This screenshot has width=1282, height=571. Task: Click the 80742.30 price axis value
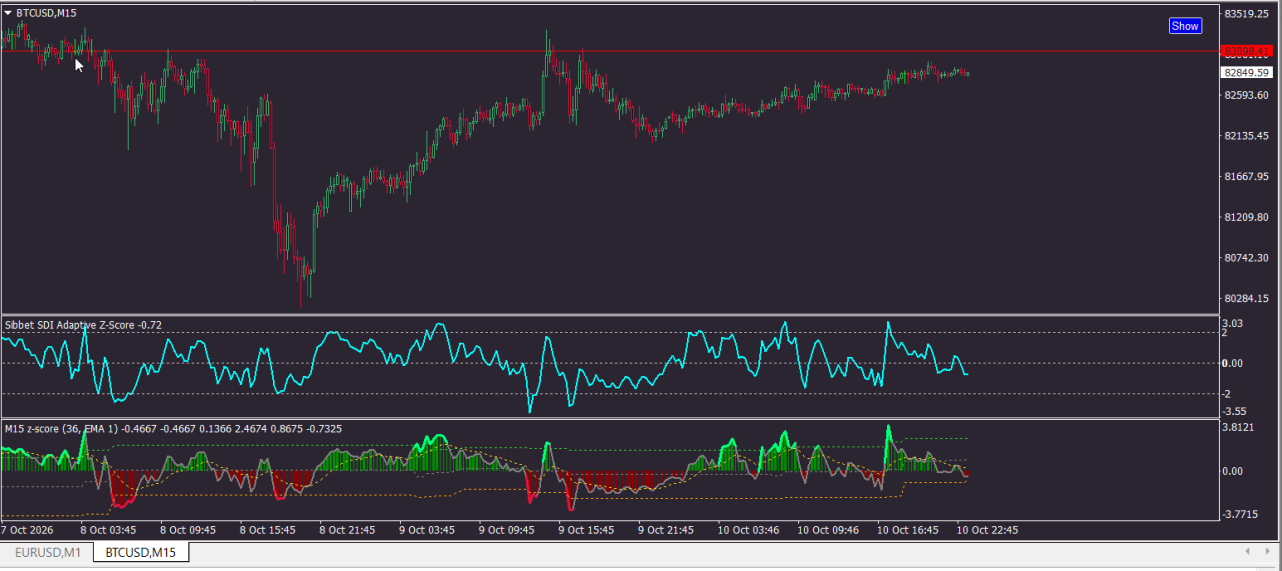coord(1246,258)
